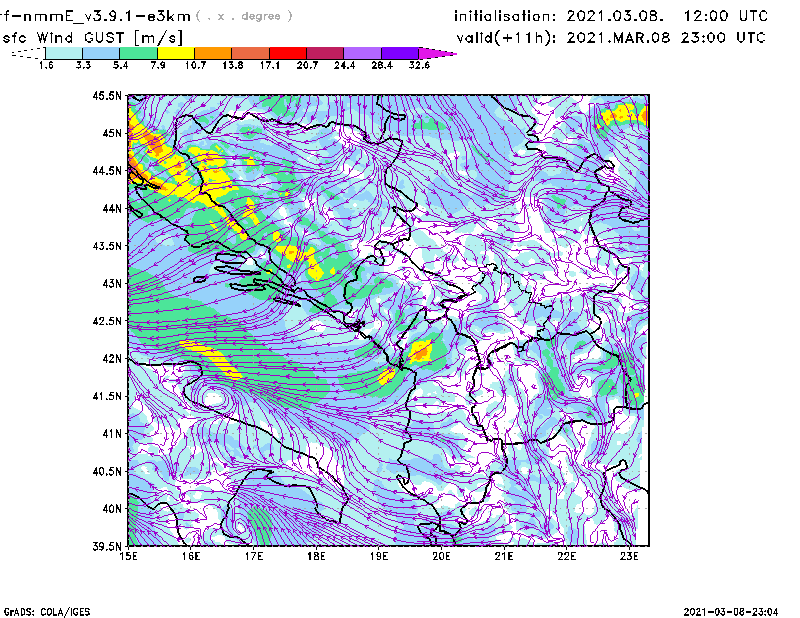Click the '21E' longitude label

[504, 556]
